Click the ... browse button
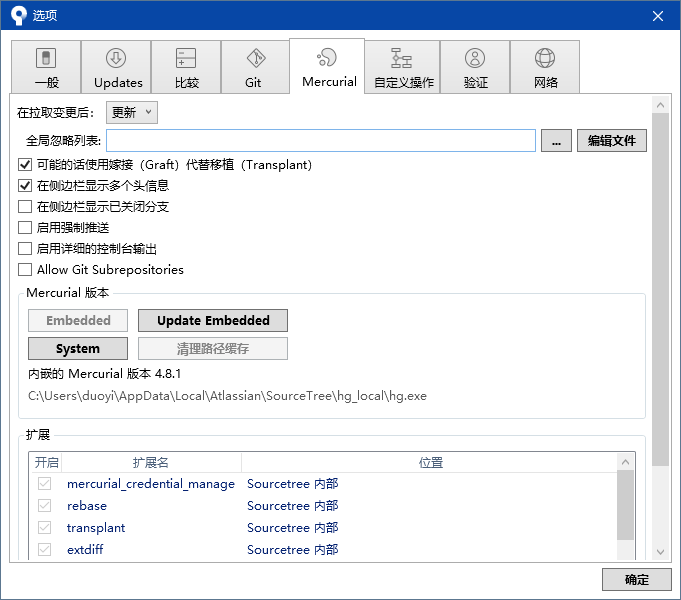Image resolution: width=681 pixels, height=600 pixels. tap(556, 140)
